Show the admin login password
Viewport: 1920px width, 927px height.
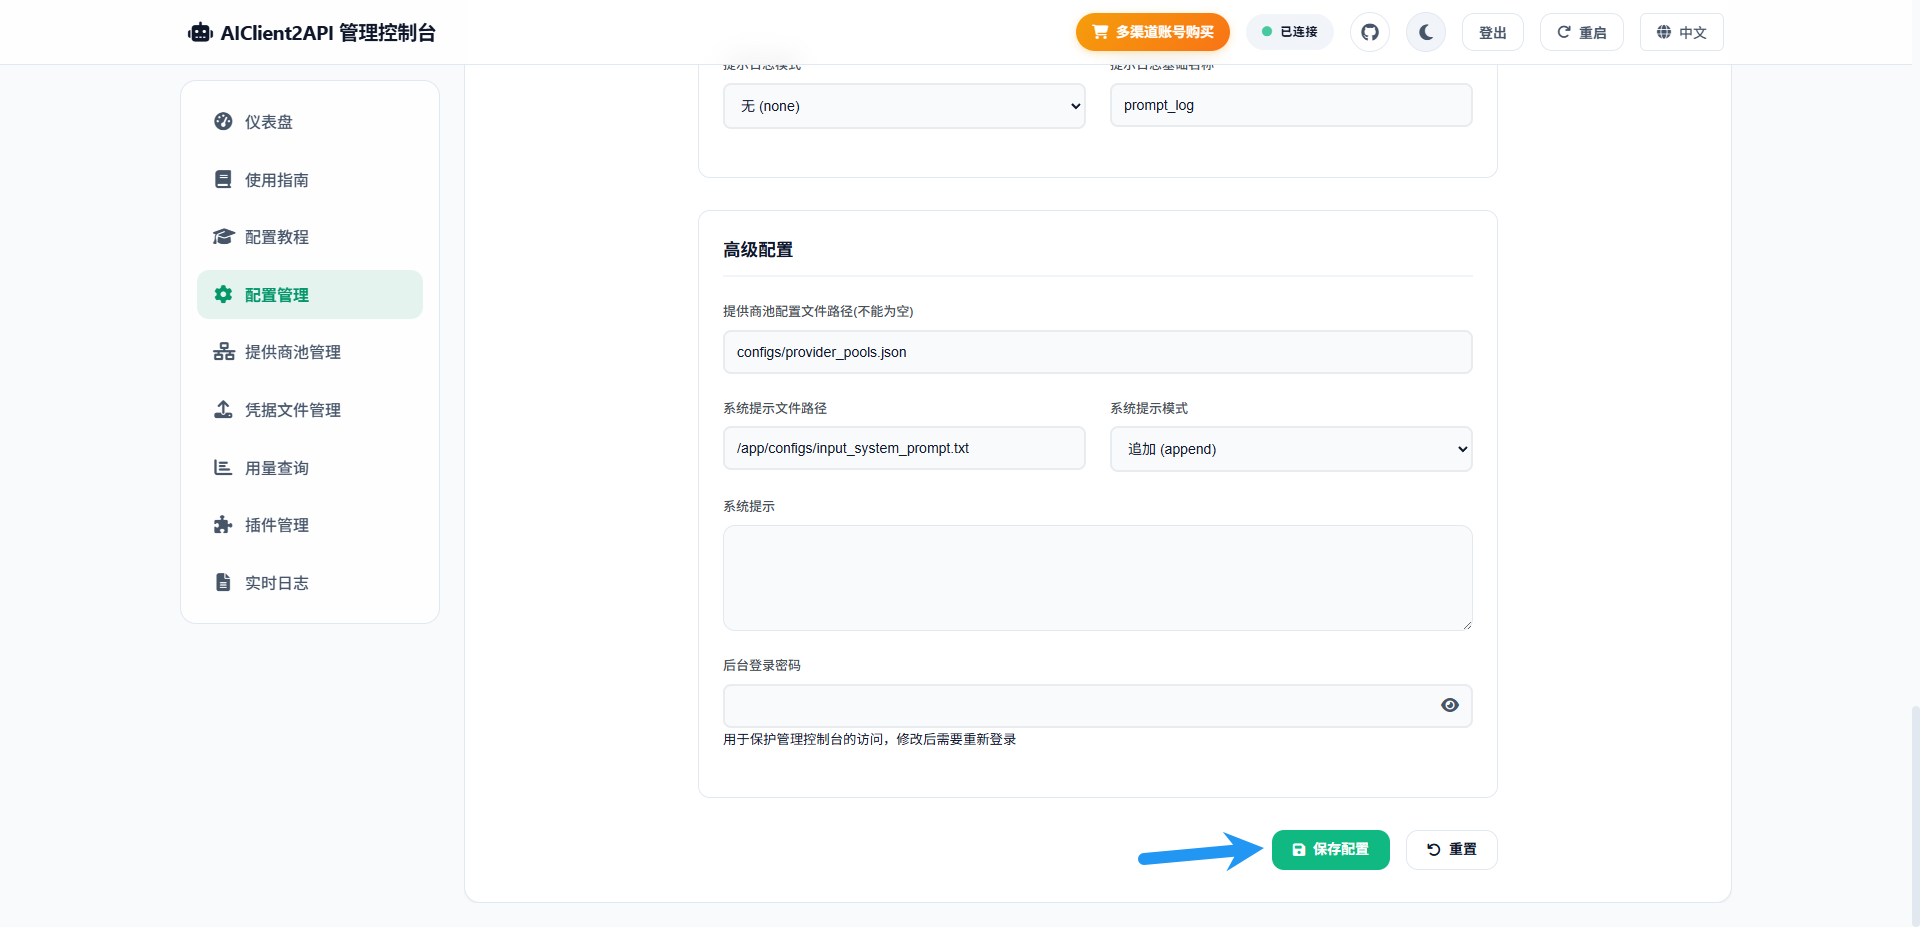[1449, 705]
